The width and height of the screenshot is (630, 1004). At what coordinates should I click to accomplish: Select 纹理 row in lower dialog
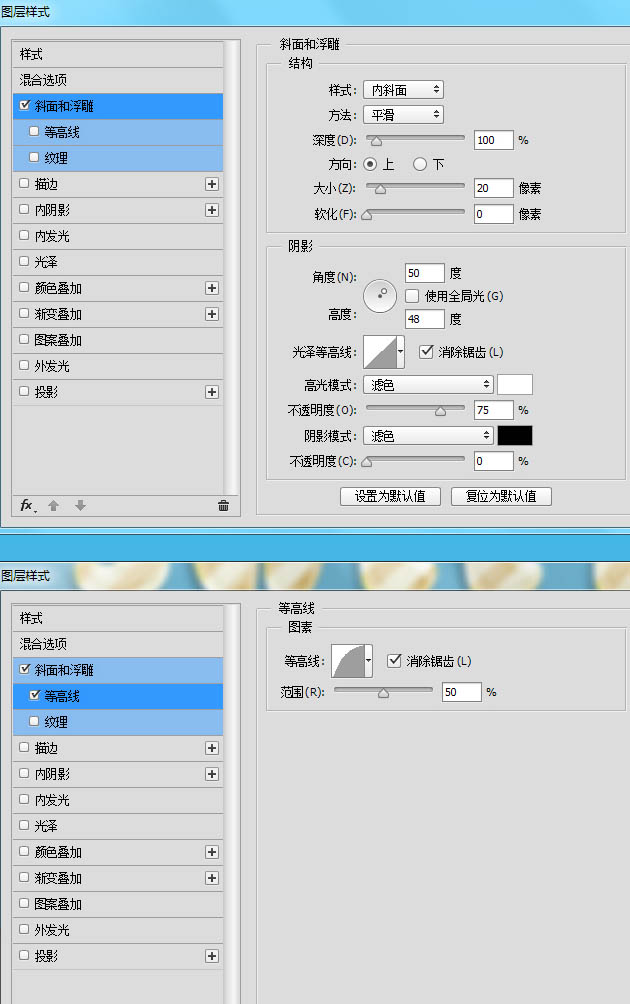[118, 722]
